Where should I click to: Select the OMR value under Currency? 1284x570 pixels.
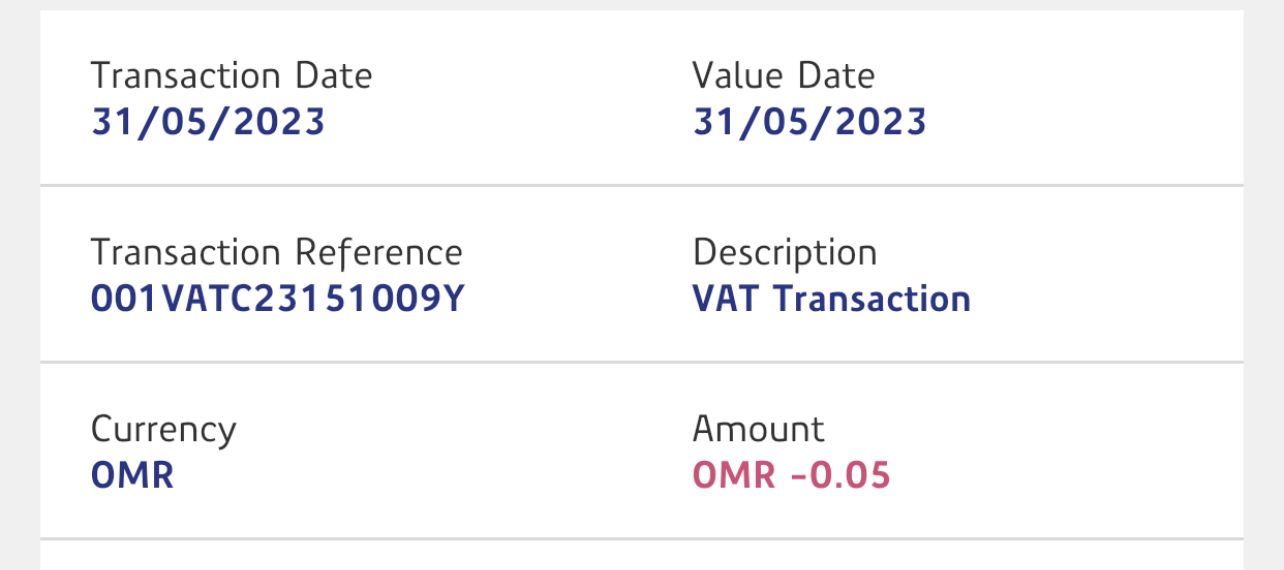coord(132,475)
